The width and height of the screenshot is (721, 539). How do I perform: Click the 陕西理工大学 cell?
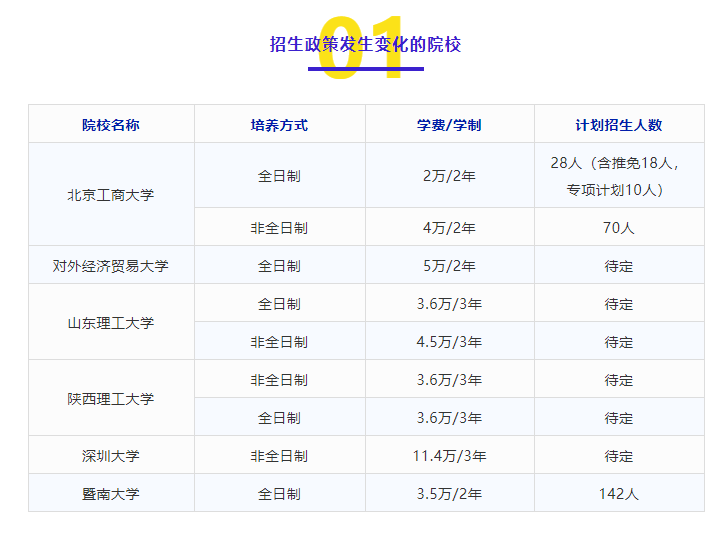point(111,399)
